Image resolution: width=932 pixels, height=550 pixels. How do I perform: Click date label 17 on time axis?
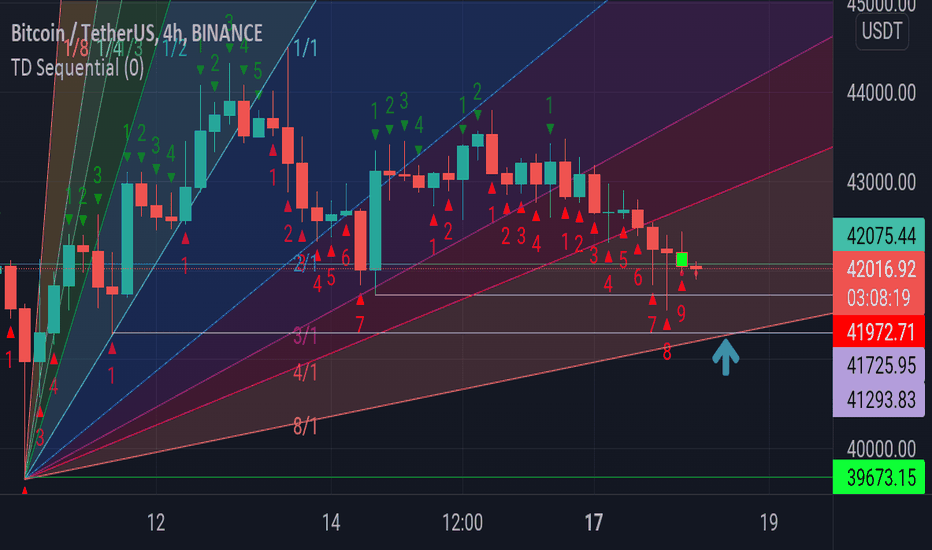pyautogui.click(x=593, y=523)
